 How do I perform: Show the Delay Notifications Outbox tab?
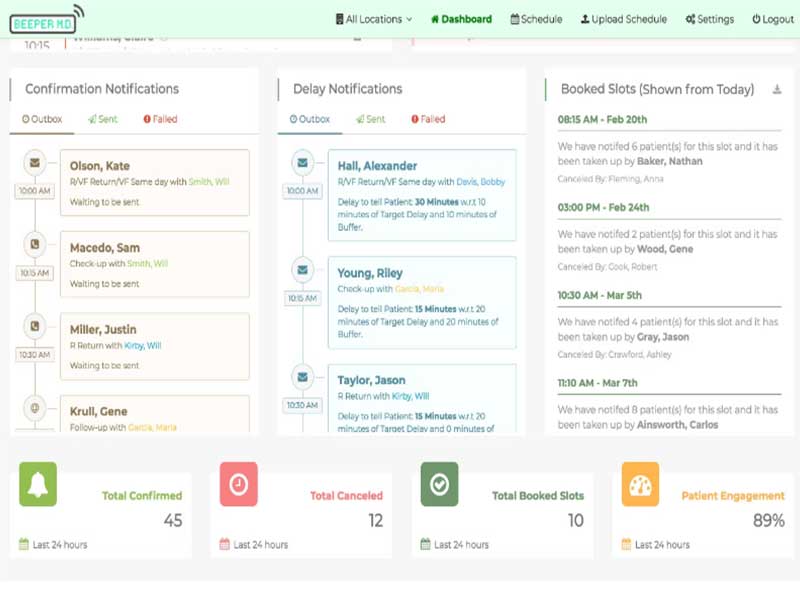point(310,119)
